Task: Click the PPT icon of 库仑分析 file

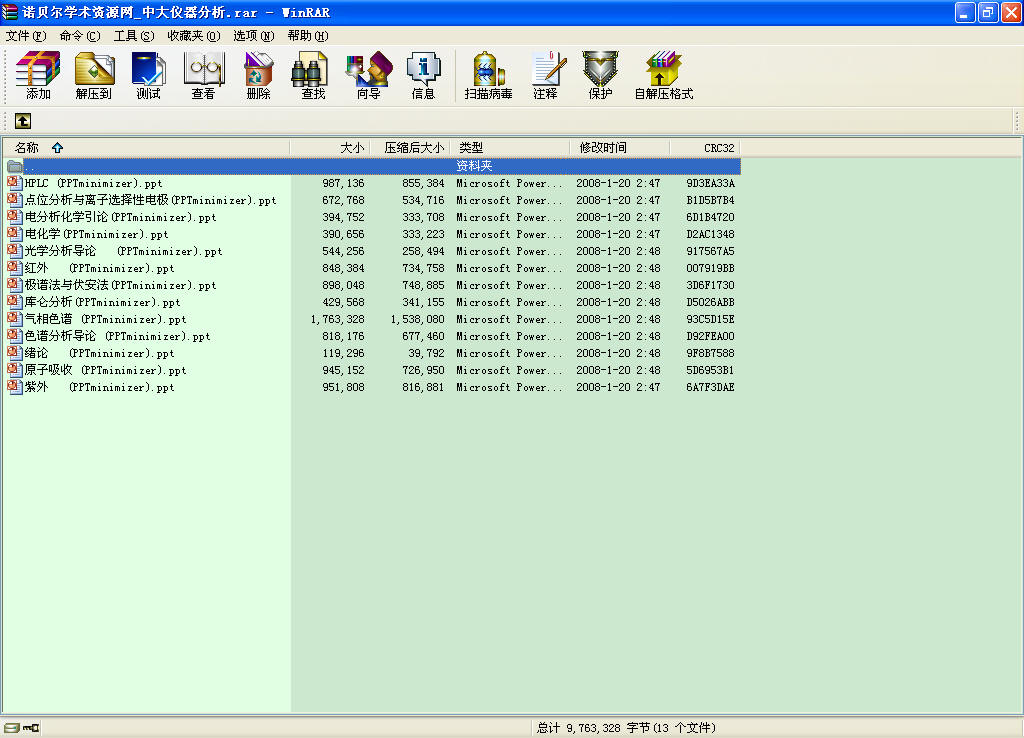Action: pos(14,302)
